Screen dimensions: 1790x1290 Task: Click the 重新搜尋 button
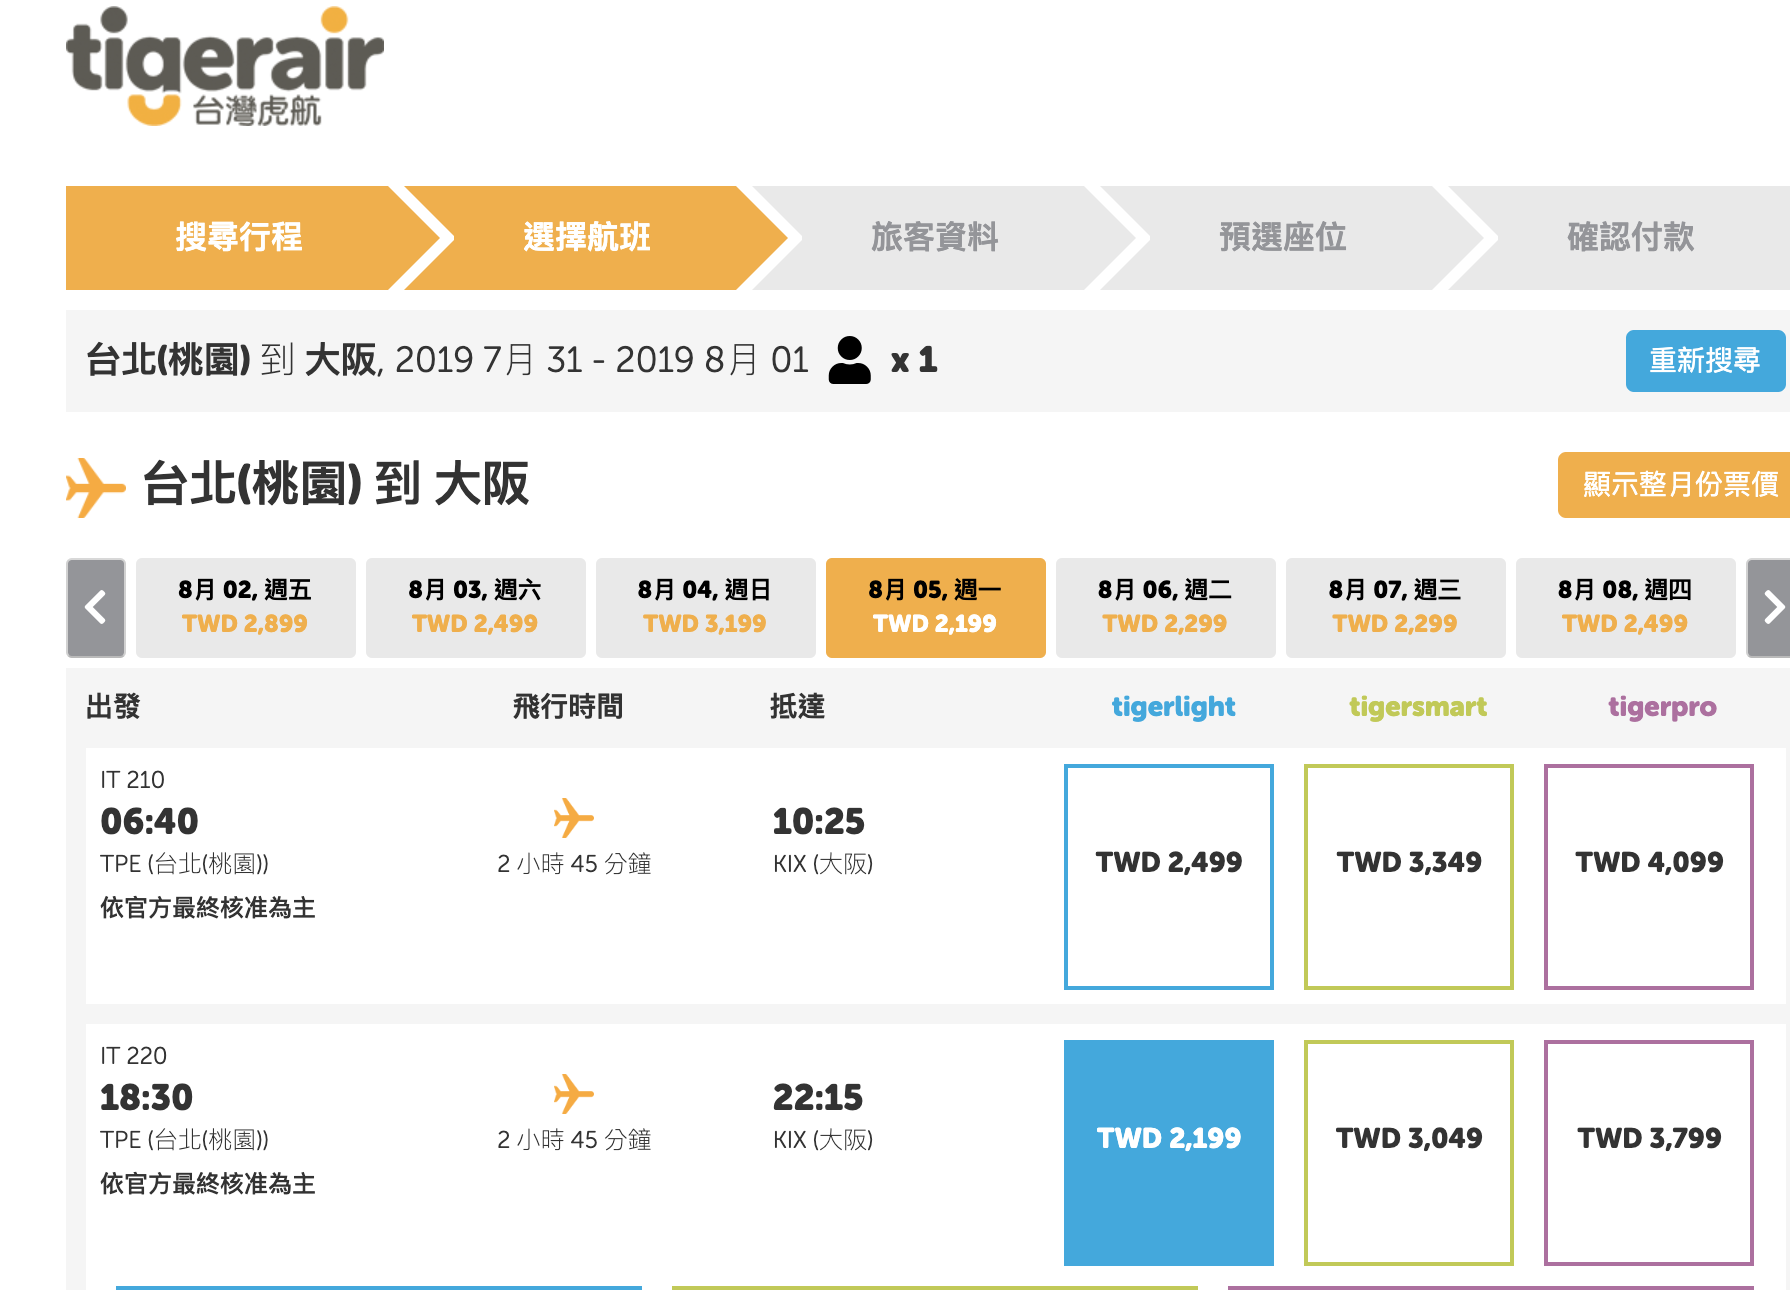pyautogui.click(x=1705, y=361)
